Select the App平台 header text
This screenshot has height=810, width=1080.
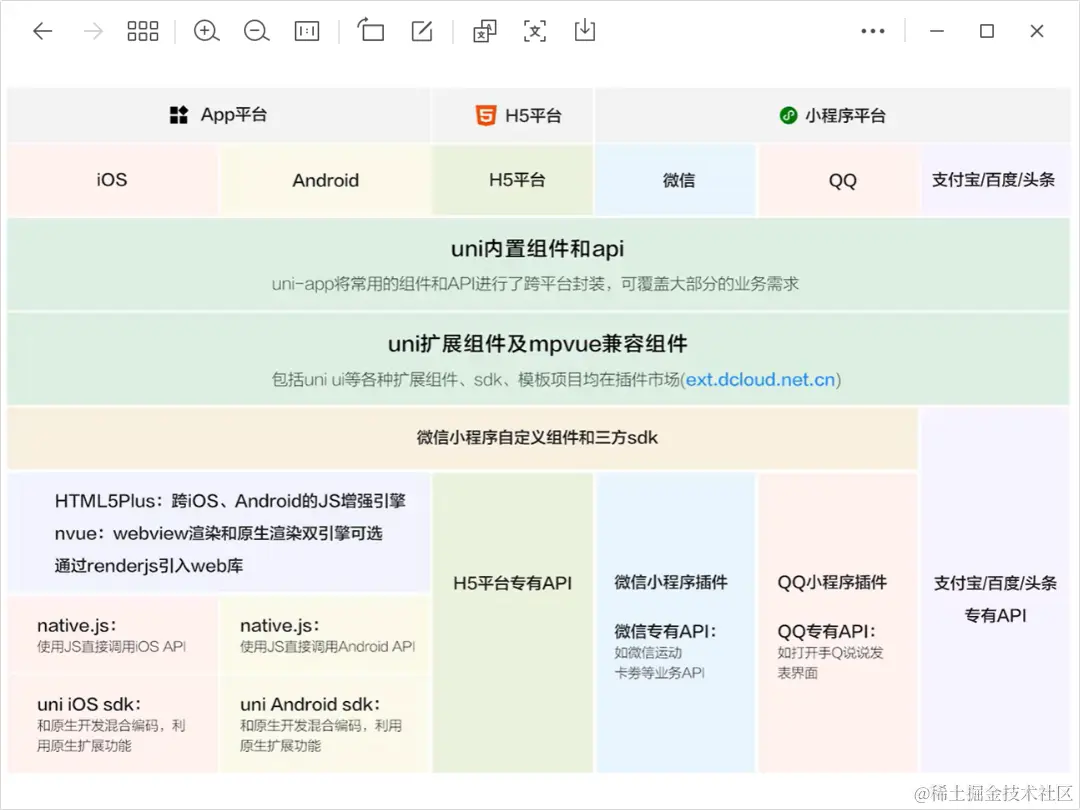coord(233,115)
